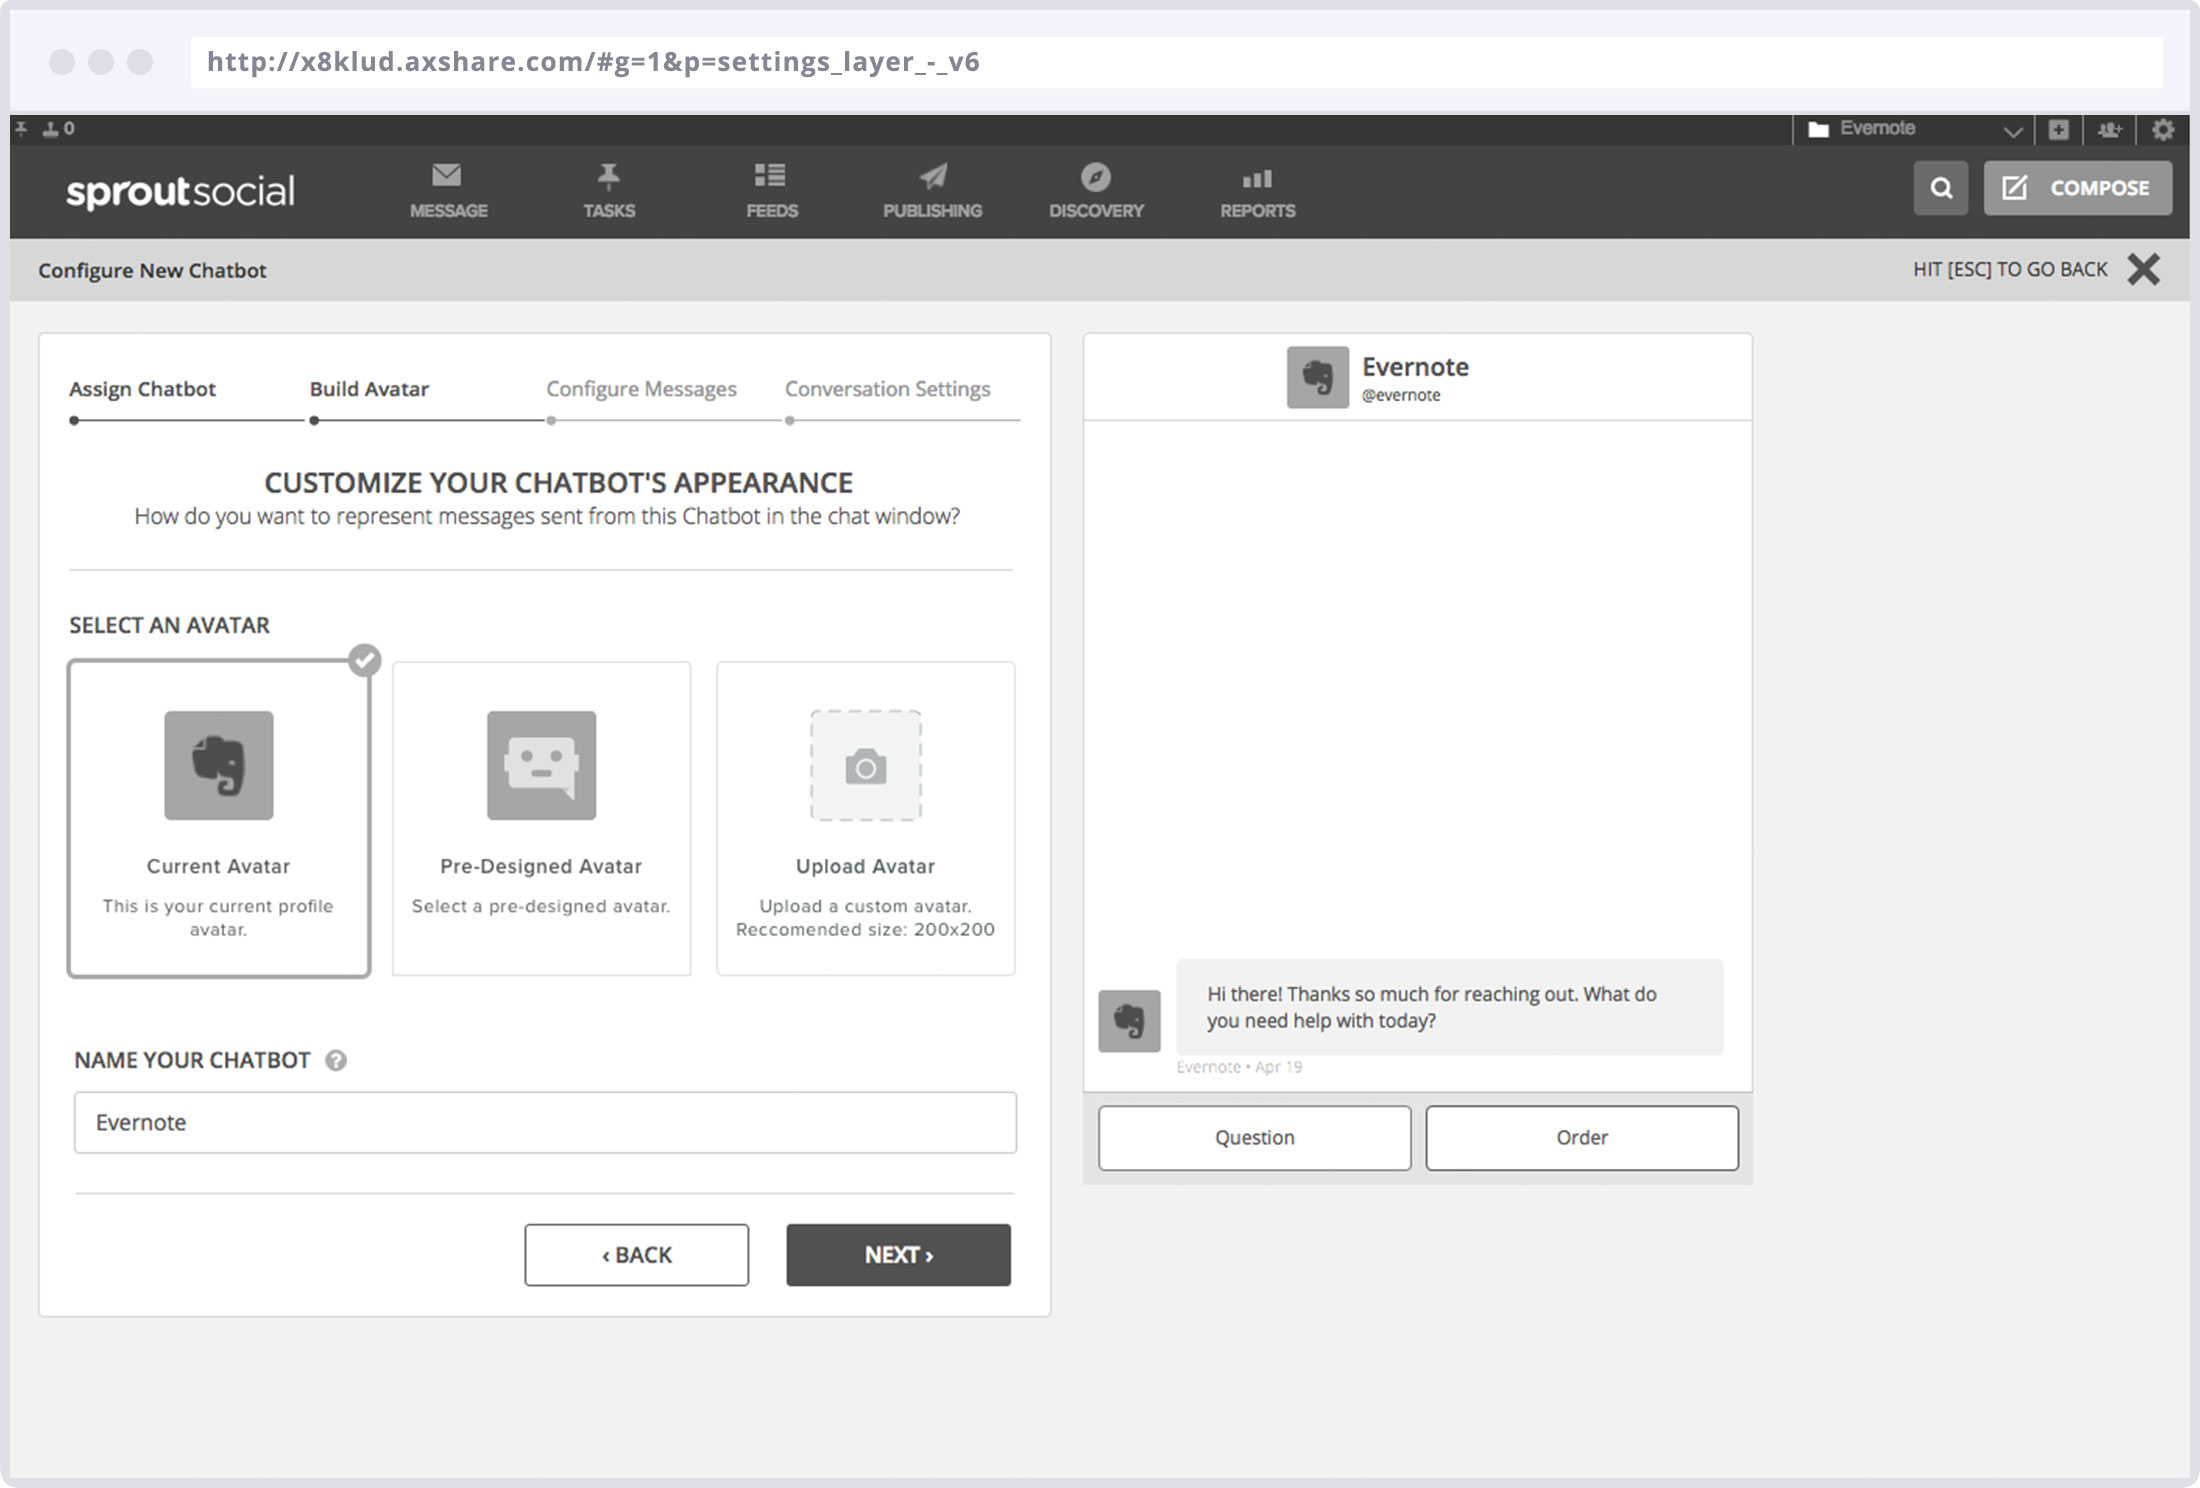Go to Feeds list icon
The width and height of the screenshot is (2200, 1488).
click(x=770, y=176)
